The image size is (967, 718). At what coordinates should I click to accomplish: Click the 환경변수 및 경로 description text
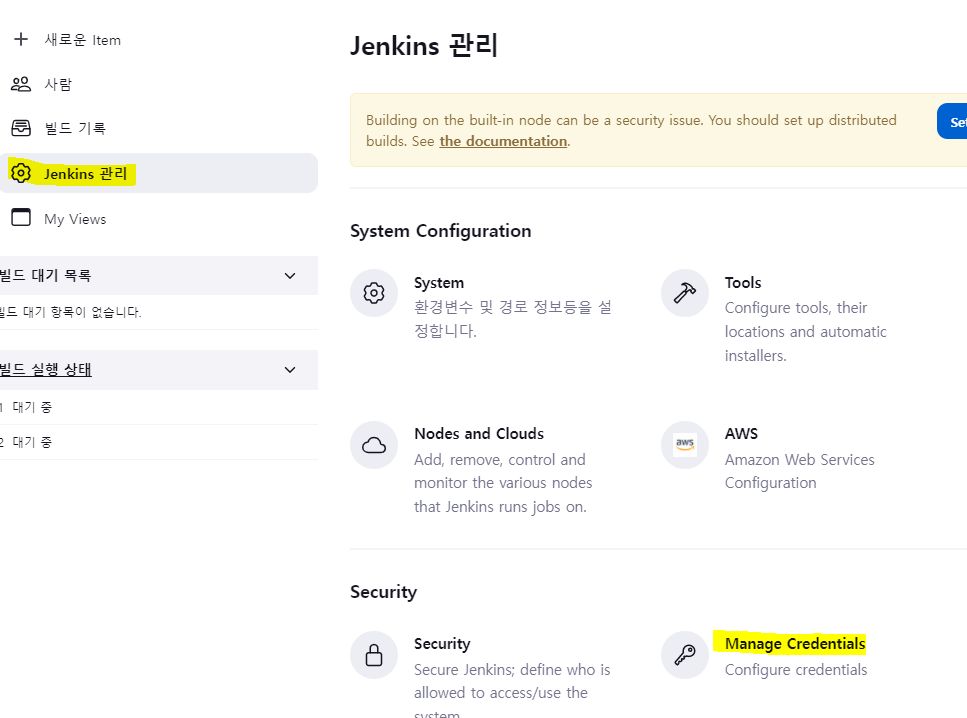point(512,319)
